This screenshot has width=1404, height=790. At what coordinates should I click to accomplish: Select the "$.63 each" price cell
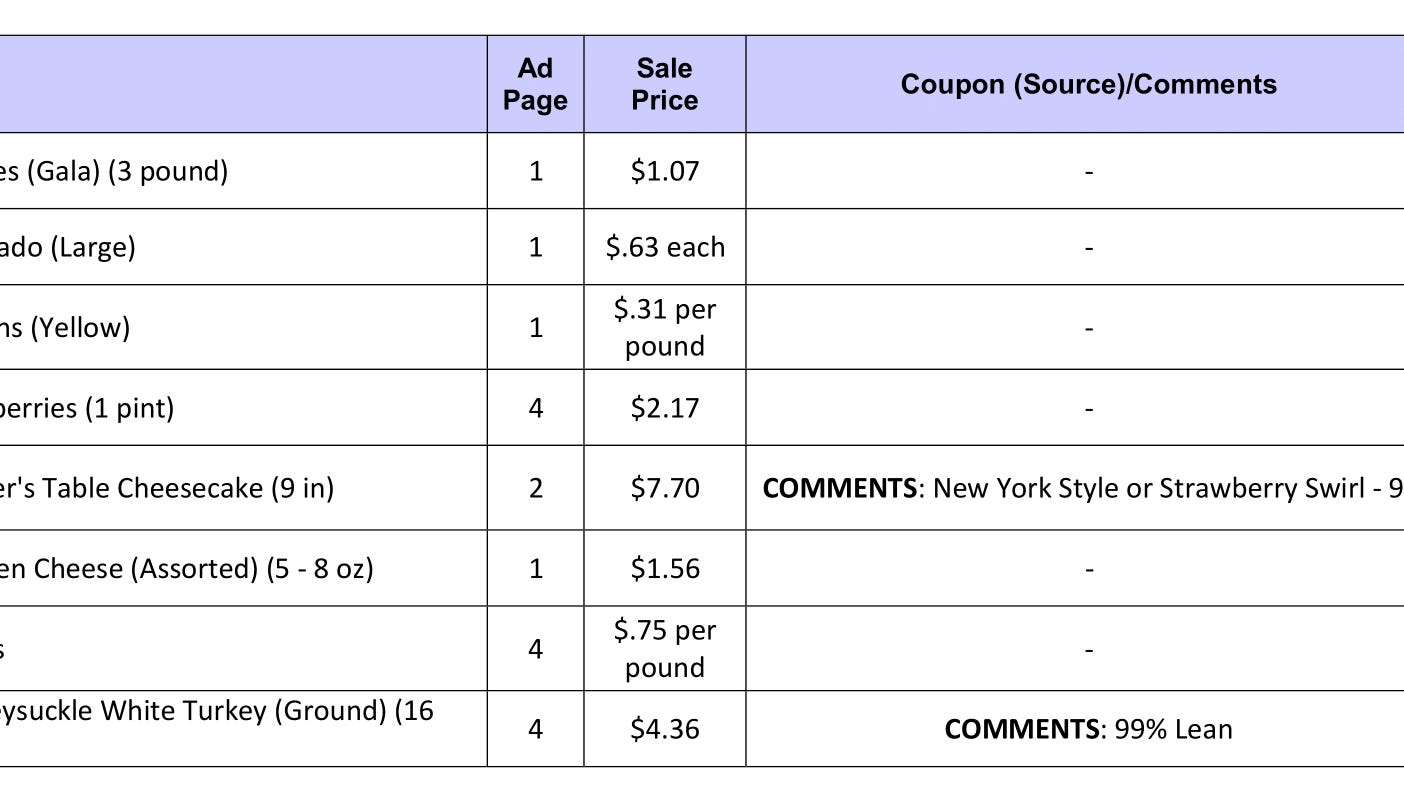[x=665, y=247]
